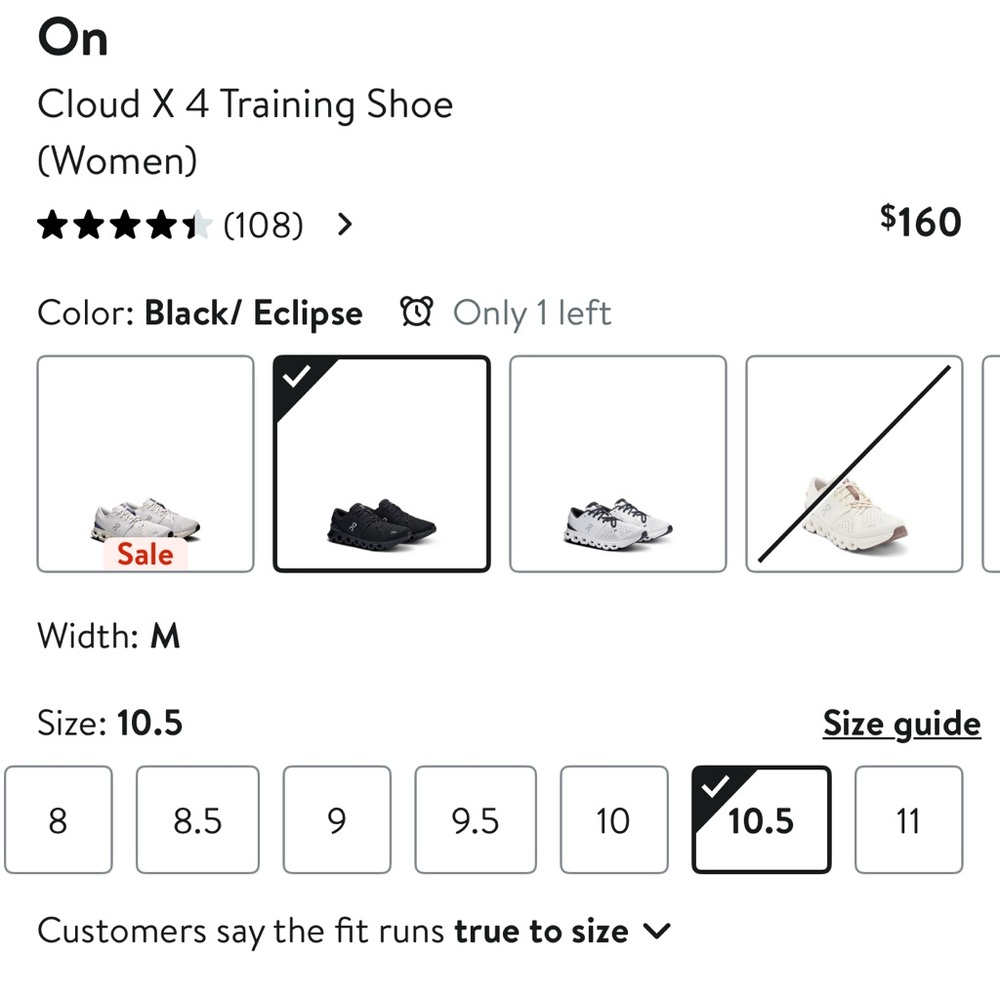Open the Size guide
The height and width of the screenshot is (1000, 1000).
coord(900,723)
